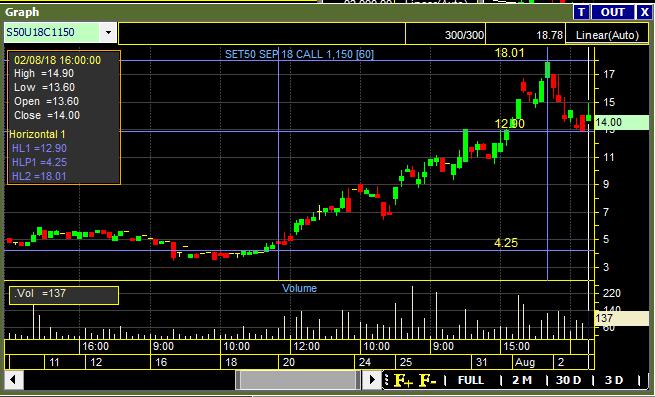Close the Graph window with X
Viewport: 655px width, 397px height.
[644, 12]
